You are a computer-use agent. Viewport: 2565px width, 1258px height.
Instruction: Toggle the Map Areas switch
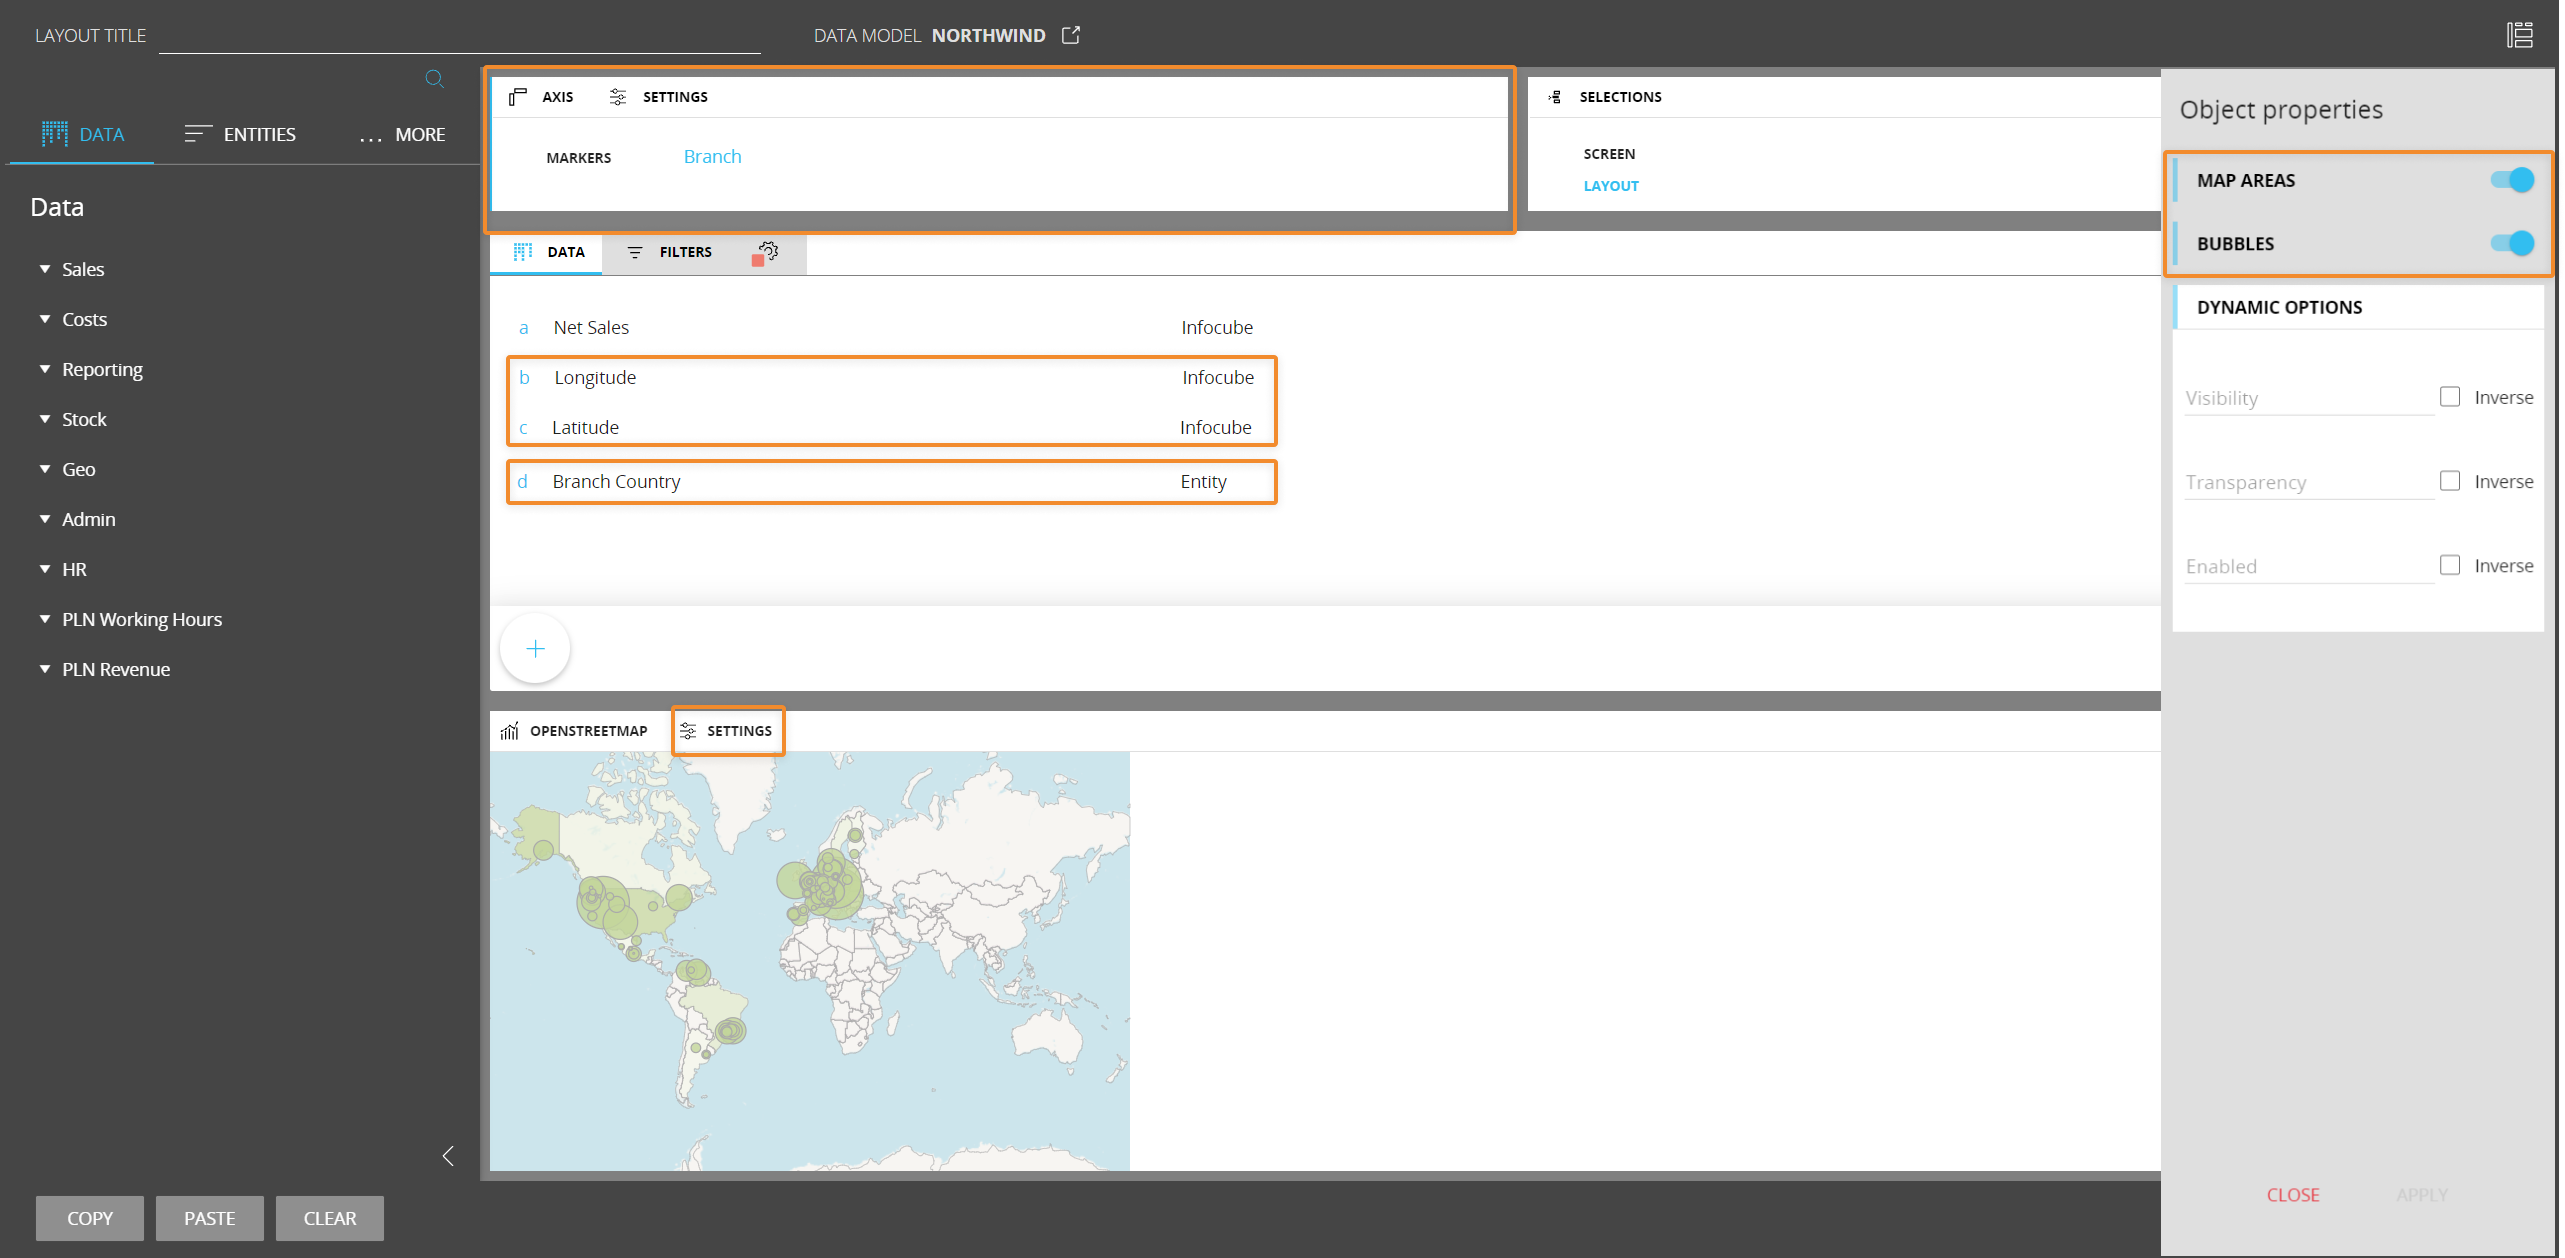[2511, 180]
